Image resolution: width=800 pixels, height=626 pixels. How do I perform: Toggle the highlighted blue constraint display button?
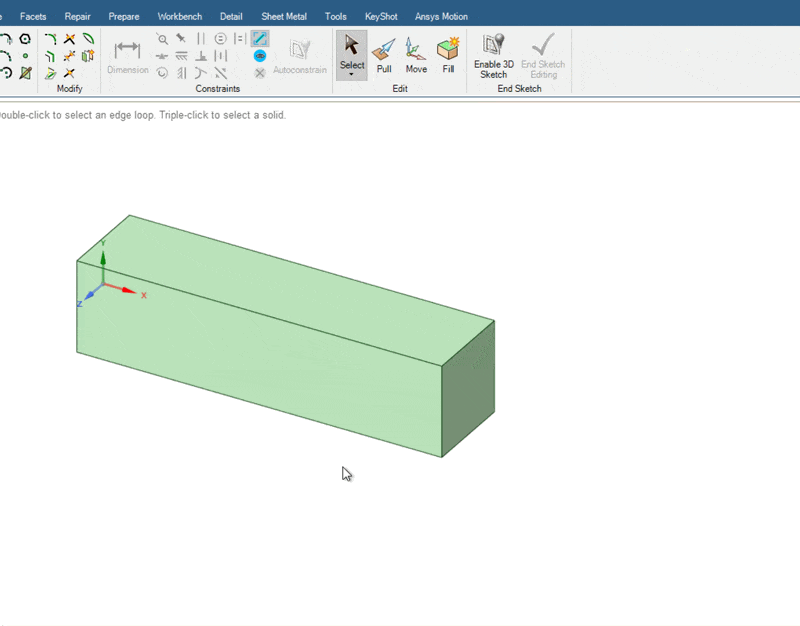point(260,39)
